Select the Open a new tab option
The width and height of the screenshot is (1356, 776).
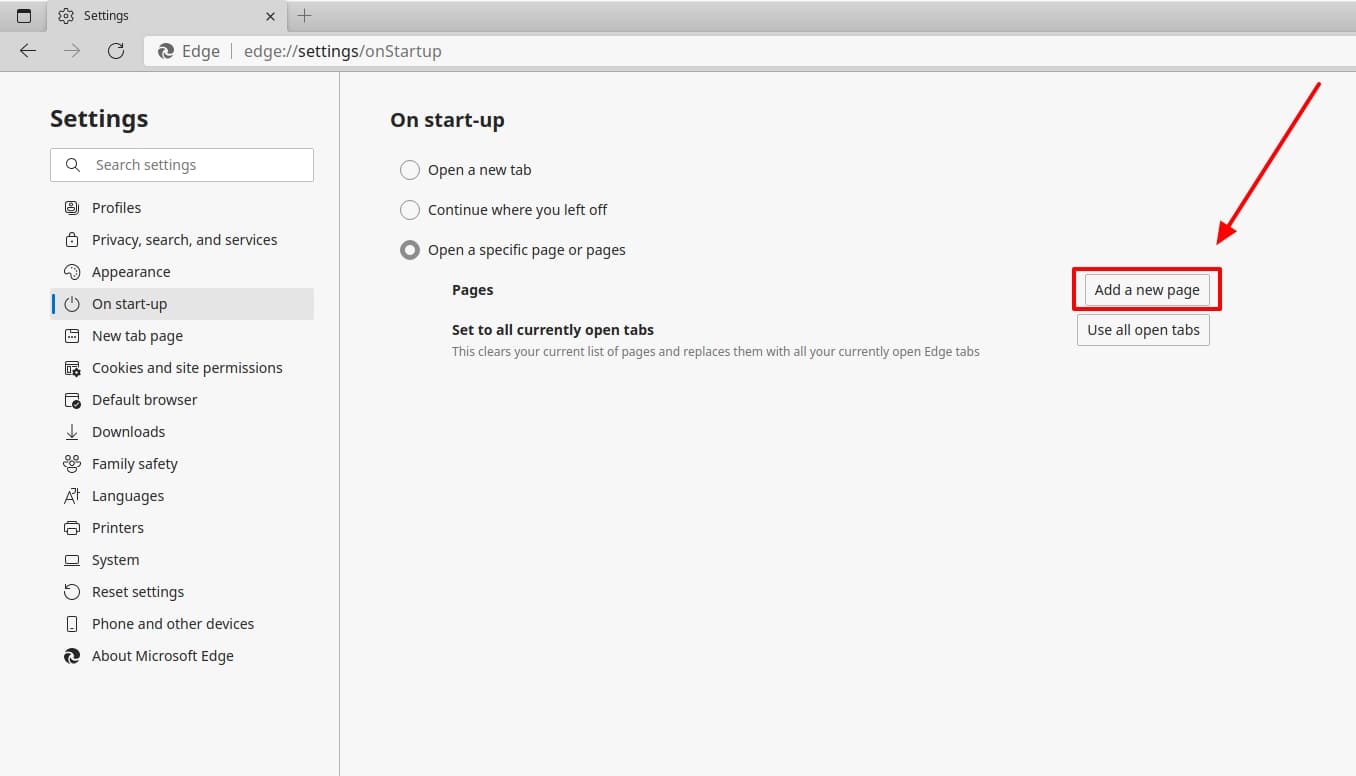pyautogui.click(x=410, y=169)
